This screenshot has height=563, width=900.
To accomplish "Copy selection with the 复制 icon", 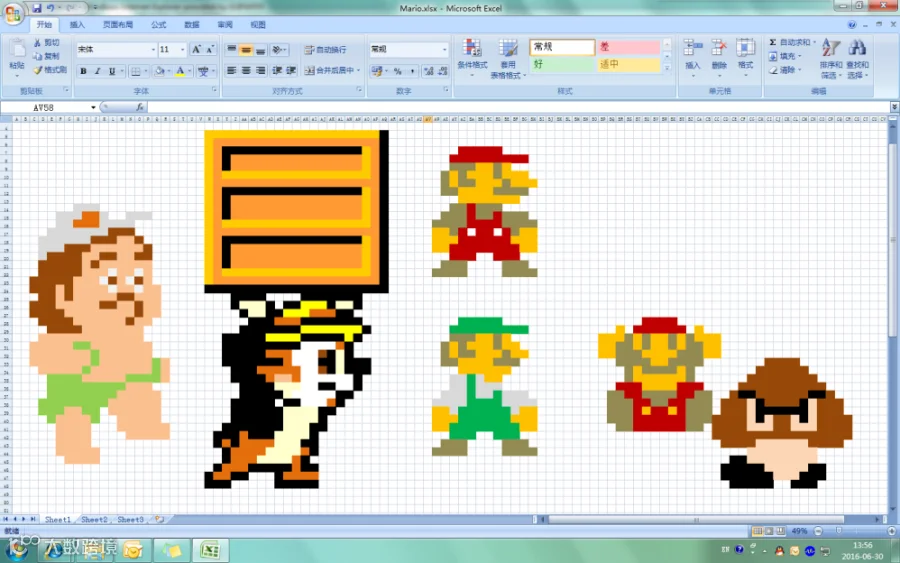I will [37, 56].
